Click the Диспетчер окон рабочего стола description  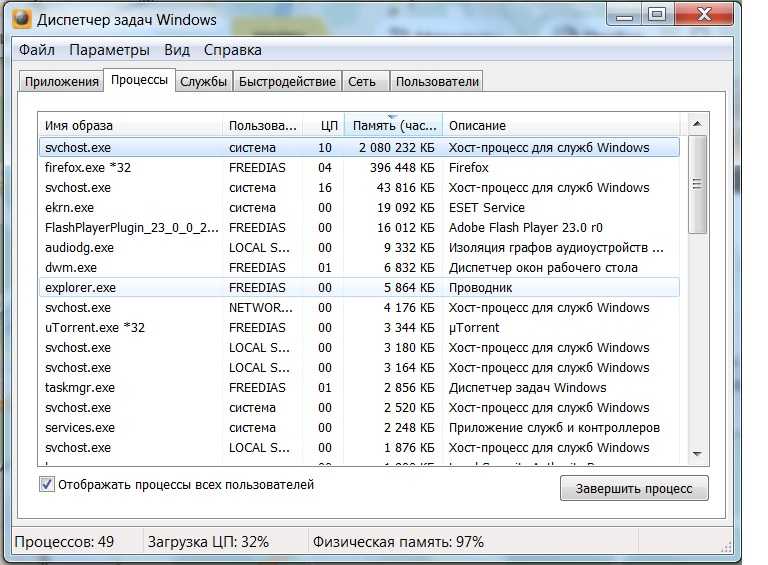pos(543,268)
